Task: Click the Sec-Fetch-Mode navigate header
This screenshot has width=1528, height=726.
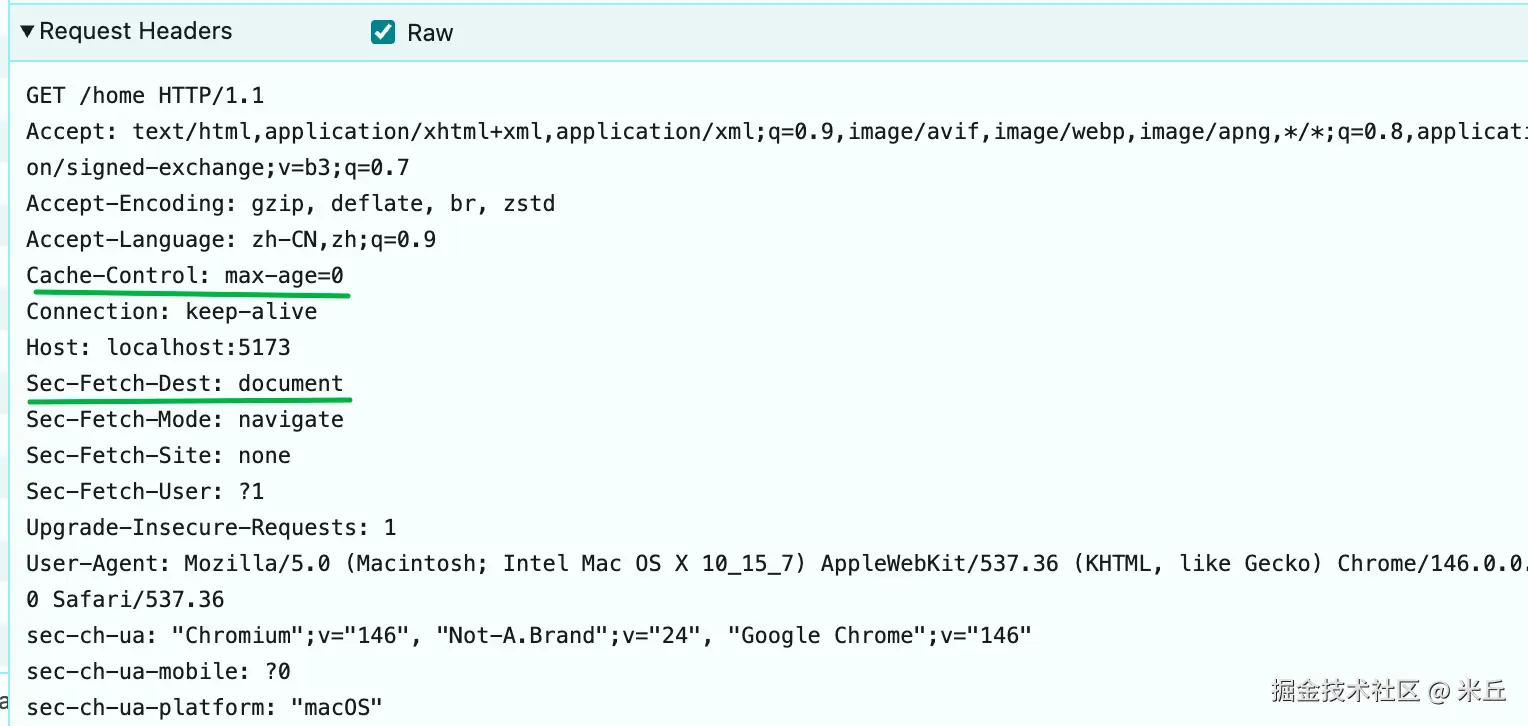Action: (185, 420)
